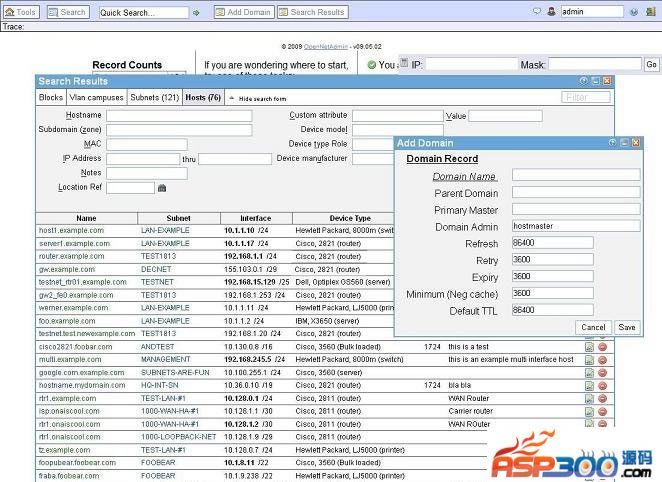Viewport: 662px width, 482px height.
Task: Click the red delete icon in the rtr1.example.com row
Action: [602, 398]
